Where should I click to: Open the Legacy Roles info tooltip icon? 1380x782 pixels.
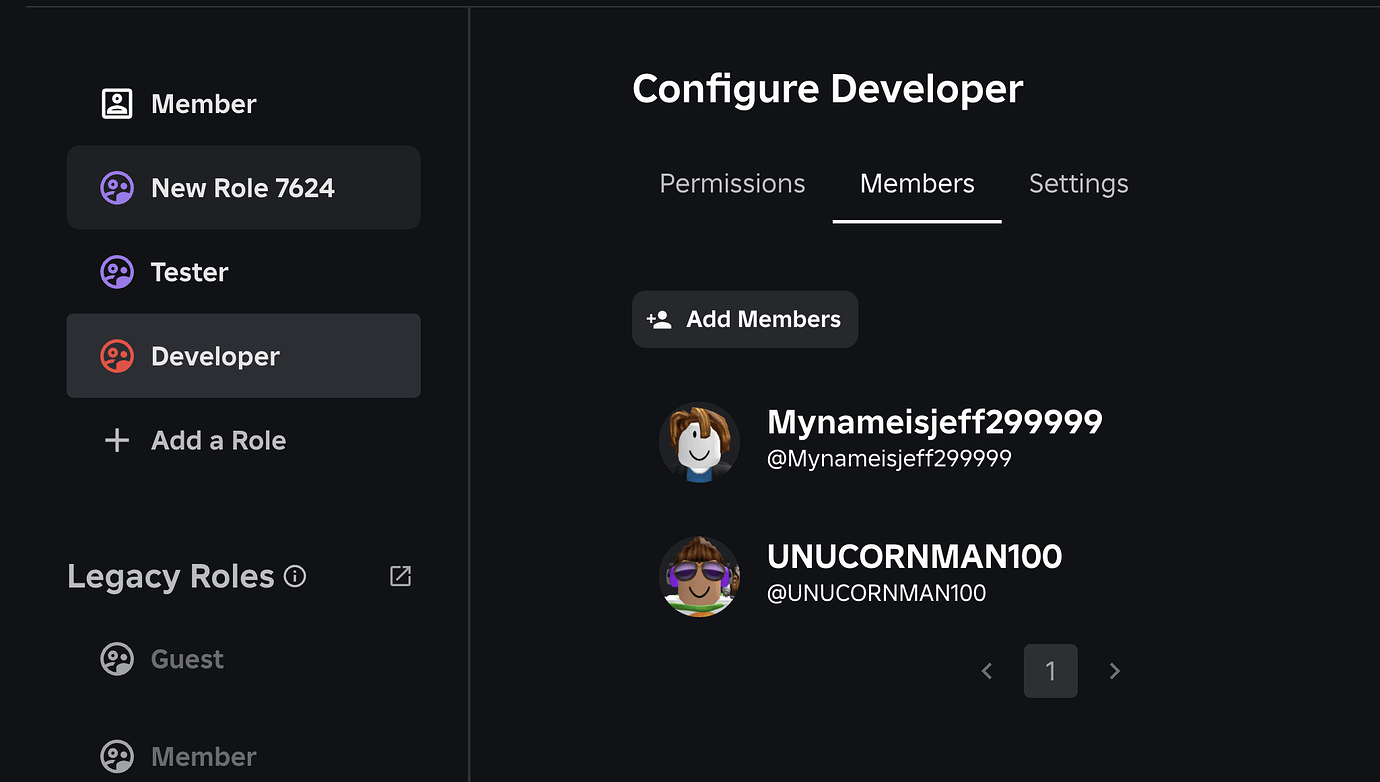click(x=295, y=575)
